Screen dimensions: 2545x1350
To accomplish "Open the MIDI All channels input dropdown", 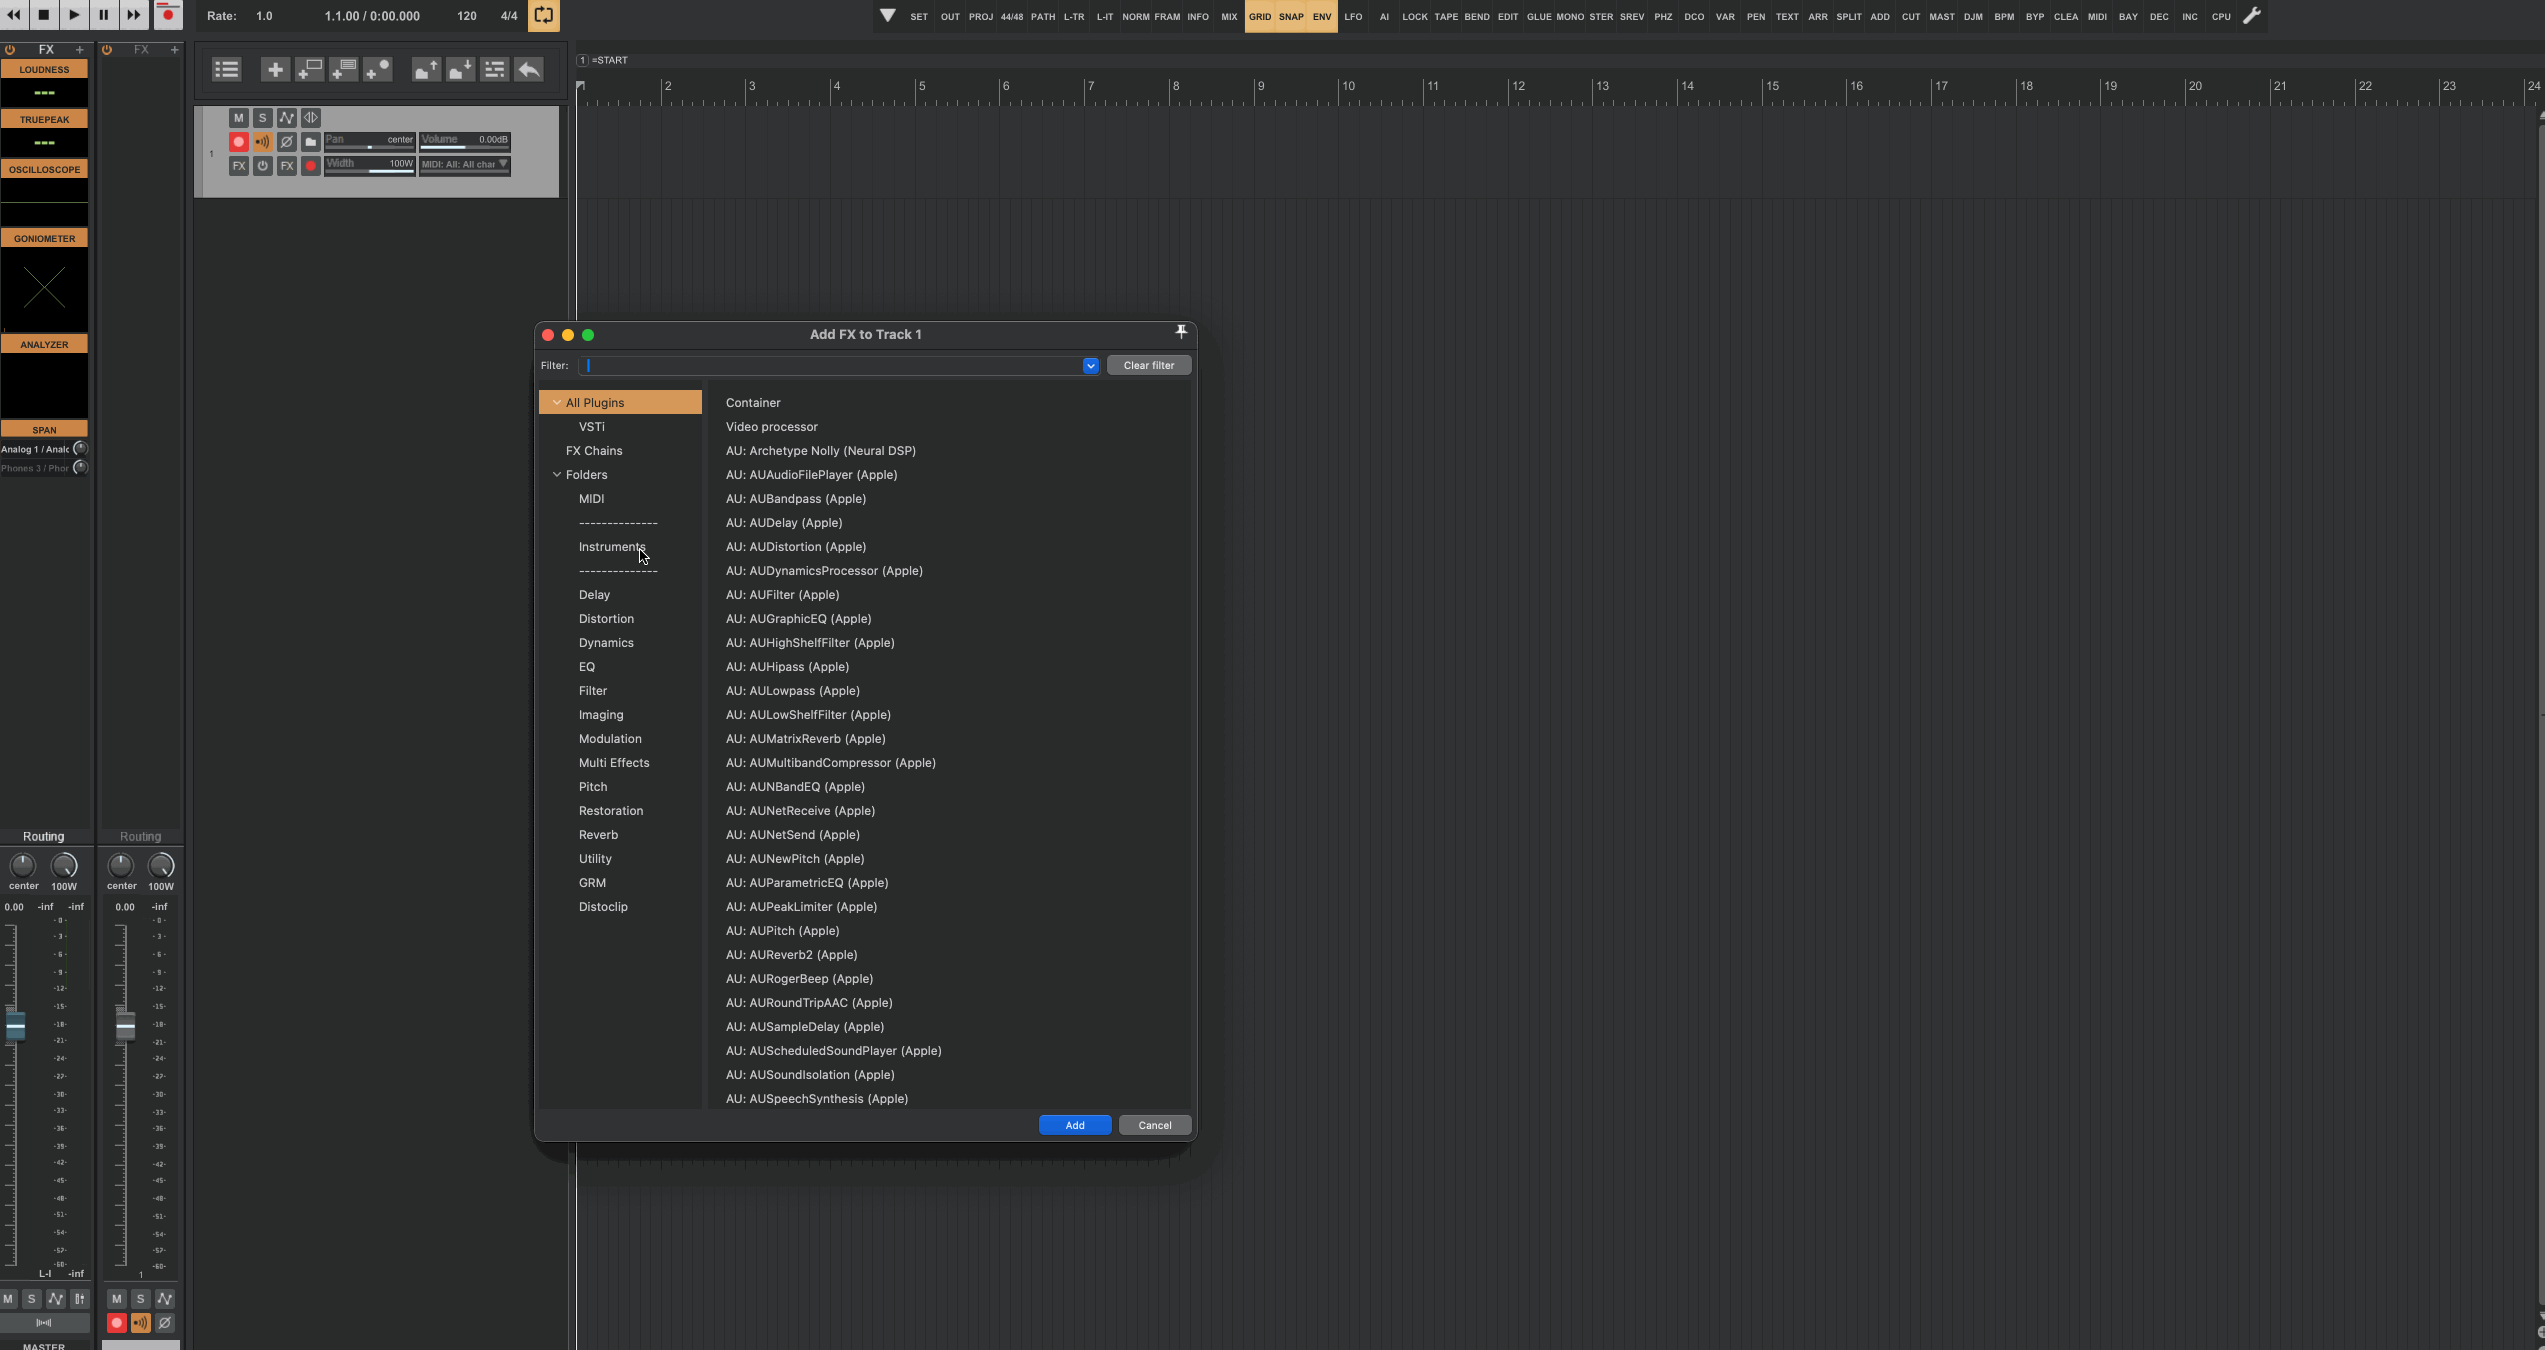I will coord(465,166).
